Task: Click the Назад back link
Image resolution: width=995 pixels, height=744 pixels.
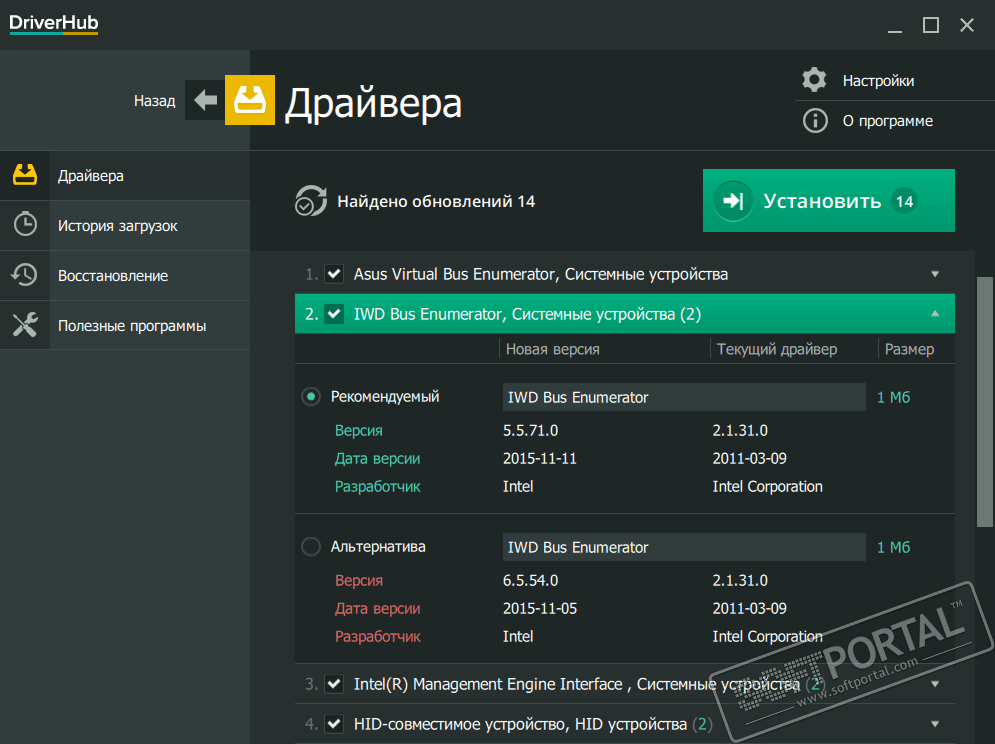Action: click(154, 101)
